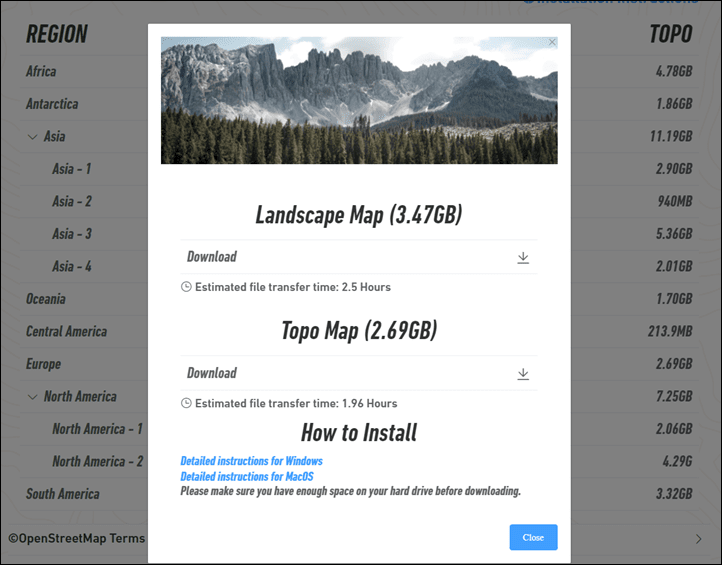The width and height of the screenshot is (722, 565).
Task: Click the Landscape Map (3.47GB) heading
Action: point(359,215)
